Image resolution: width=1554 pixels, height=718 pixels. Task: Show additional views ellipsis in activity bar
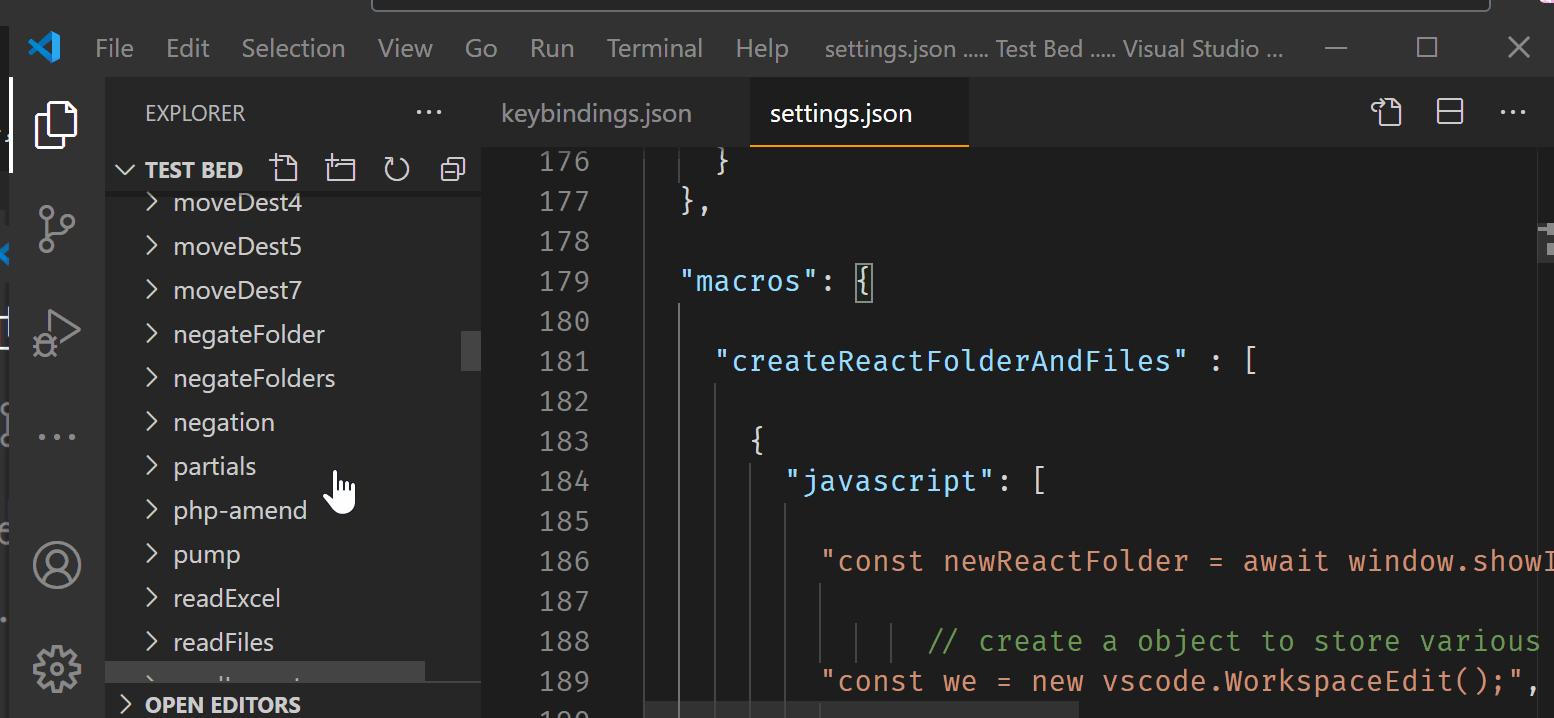(56, 437)
